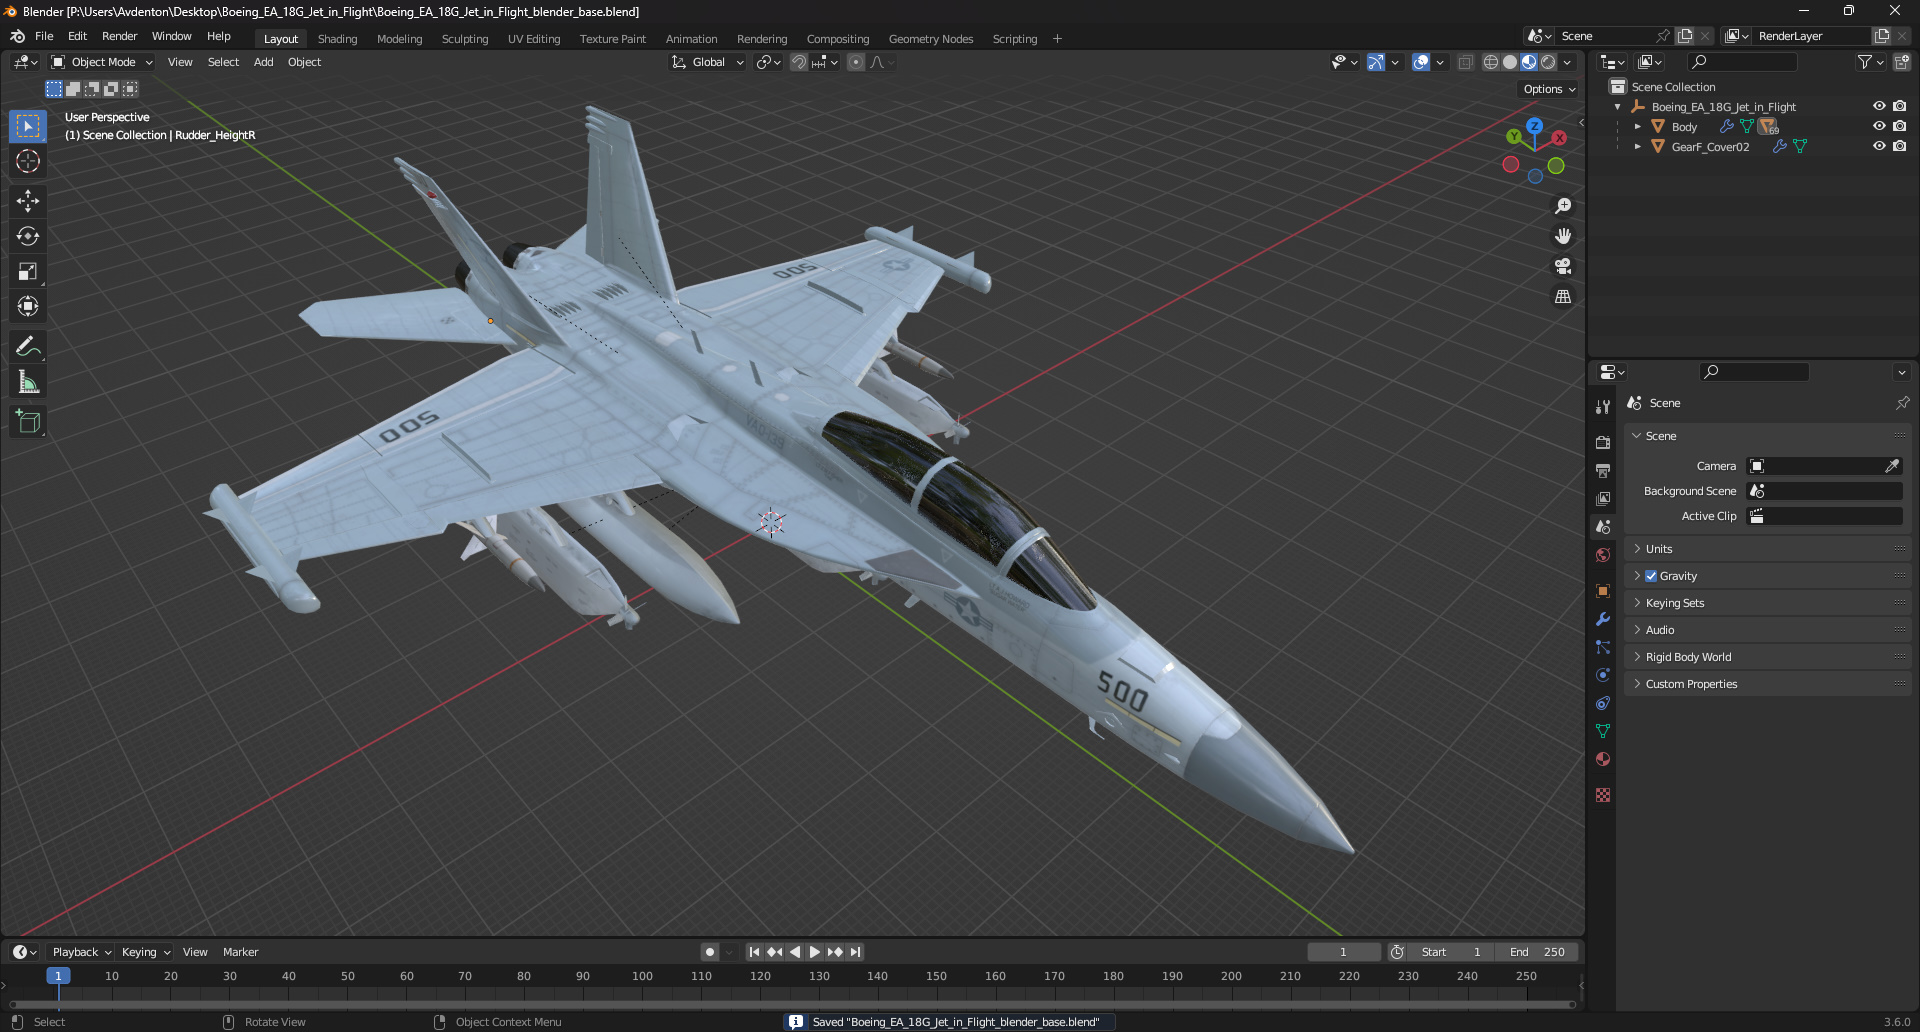The image size is (1920, 1032).
Task: Hide Body object in viewport
Action: [1879, 126]
